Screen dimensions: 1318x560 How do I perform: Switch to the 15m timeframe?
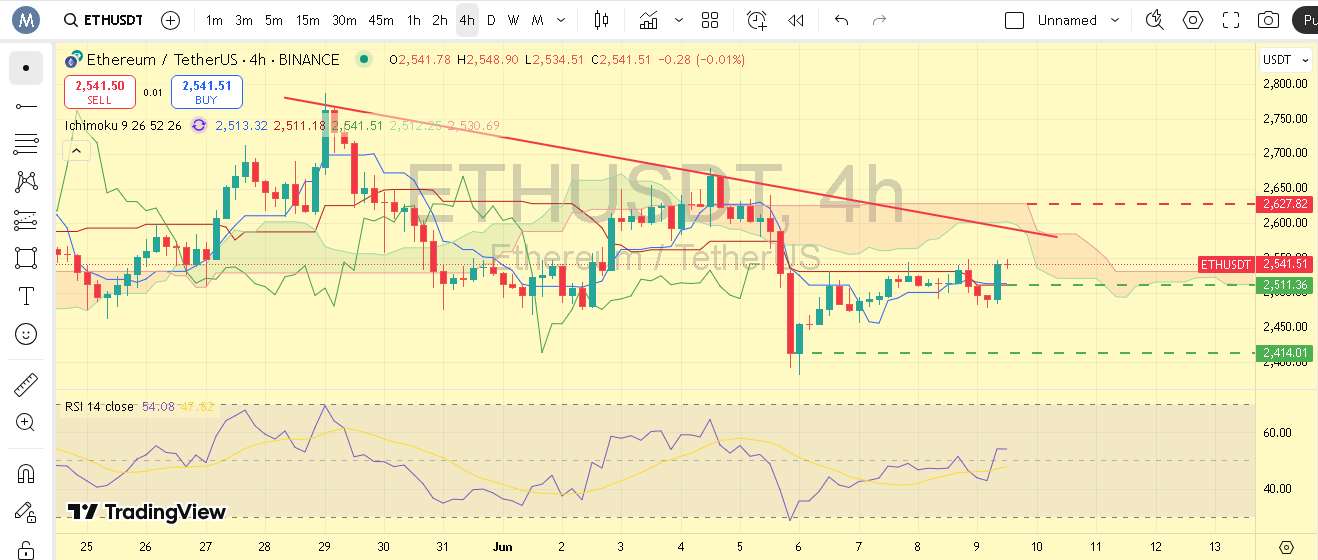pyautogui.click(x=308, y=20)
